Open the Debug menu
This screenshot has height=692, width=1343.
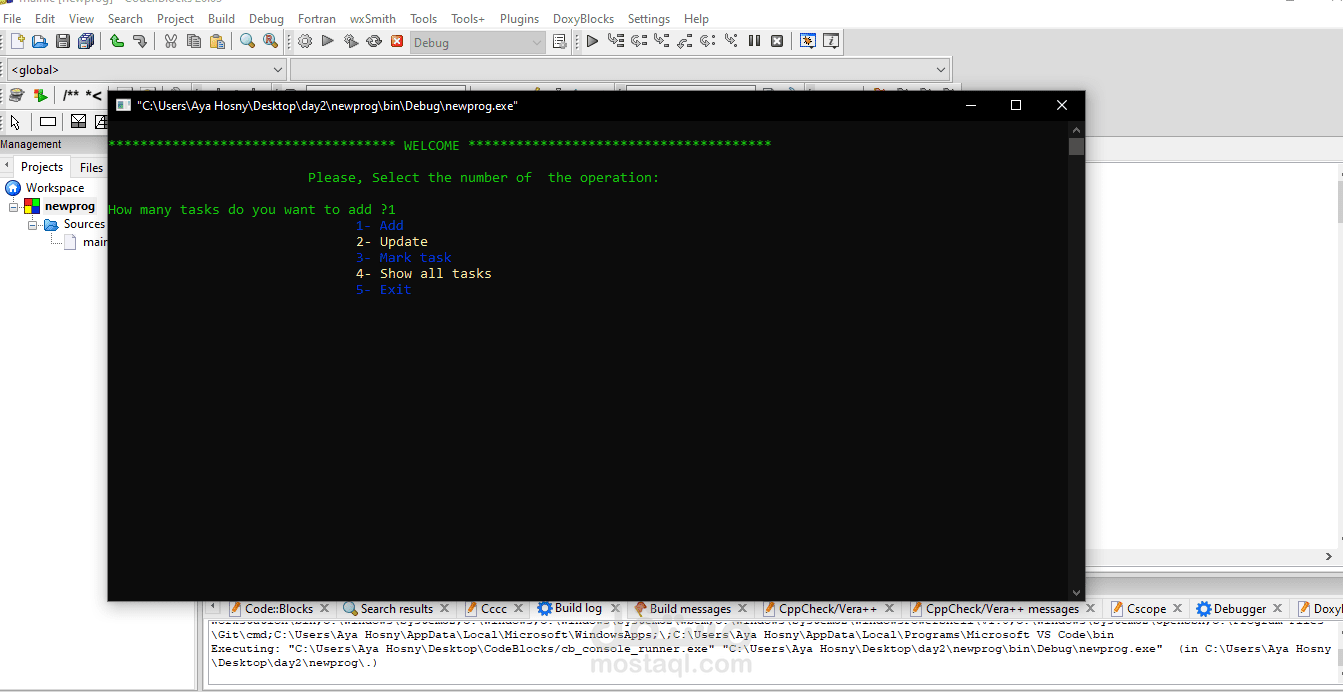266,18
